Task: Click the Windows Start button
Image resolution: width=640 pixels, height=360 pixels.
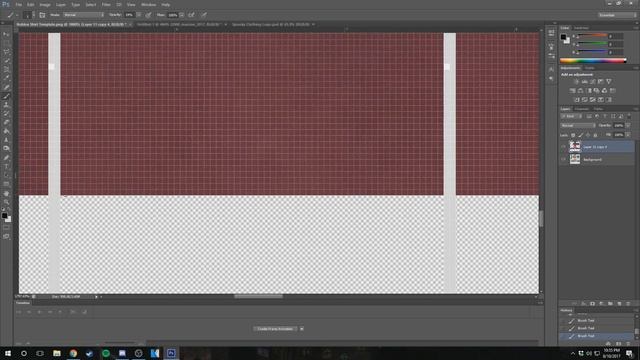Action: pos(8,353)
